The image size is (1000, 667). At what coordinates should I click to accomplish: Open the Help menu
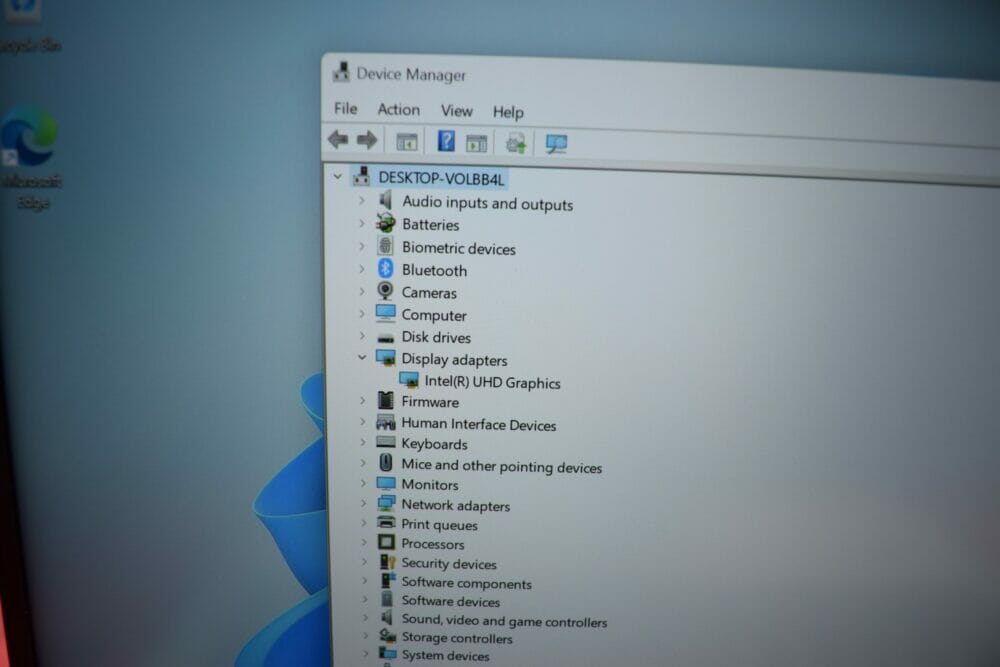pos(508,112)
